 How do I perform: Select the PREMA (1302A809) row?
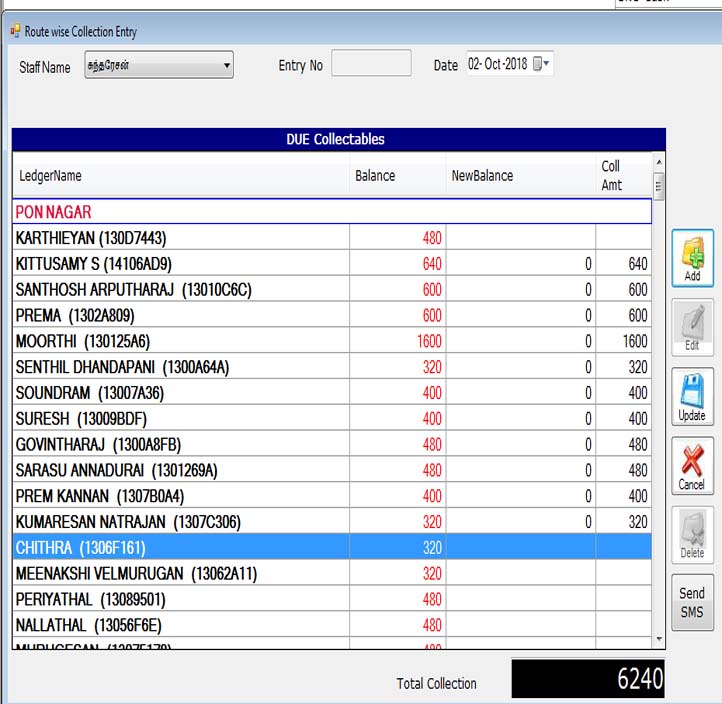332,315
